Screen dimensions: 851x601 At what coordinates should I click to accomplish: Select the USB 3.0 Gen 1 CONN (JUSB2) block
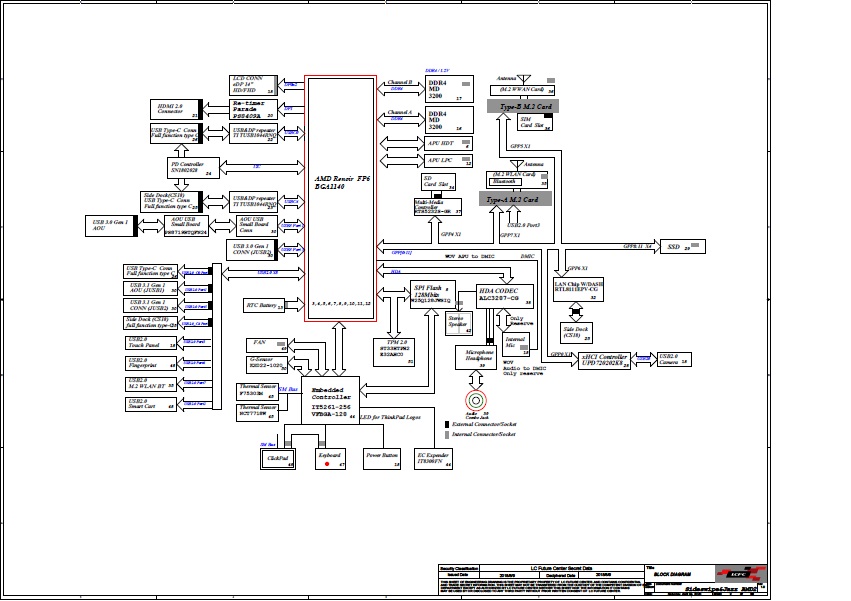(x=252, y=250)
